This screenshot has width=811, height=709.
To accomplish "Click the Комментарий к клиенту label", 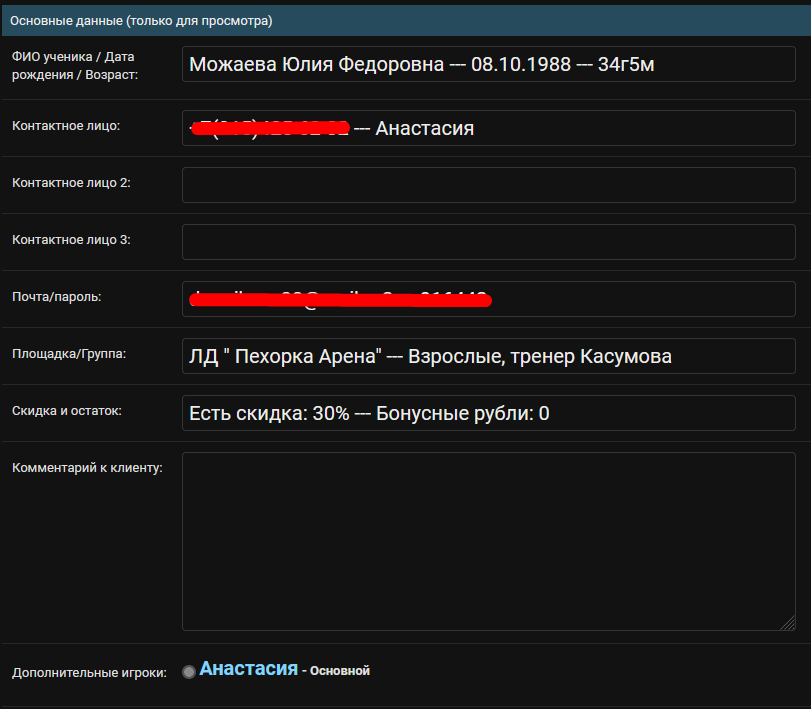I will point(86,467).
